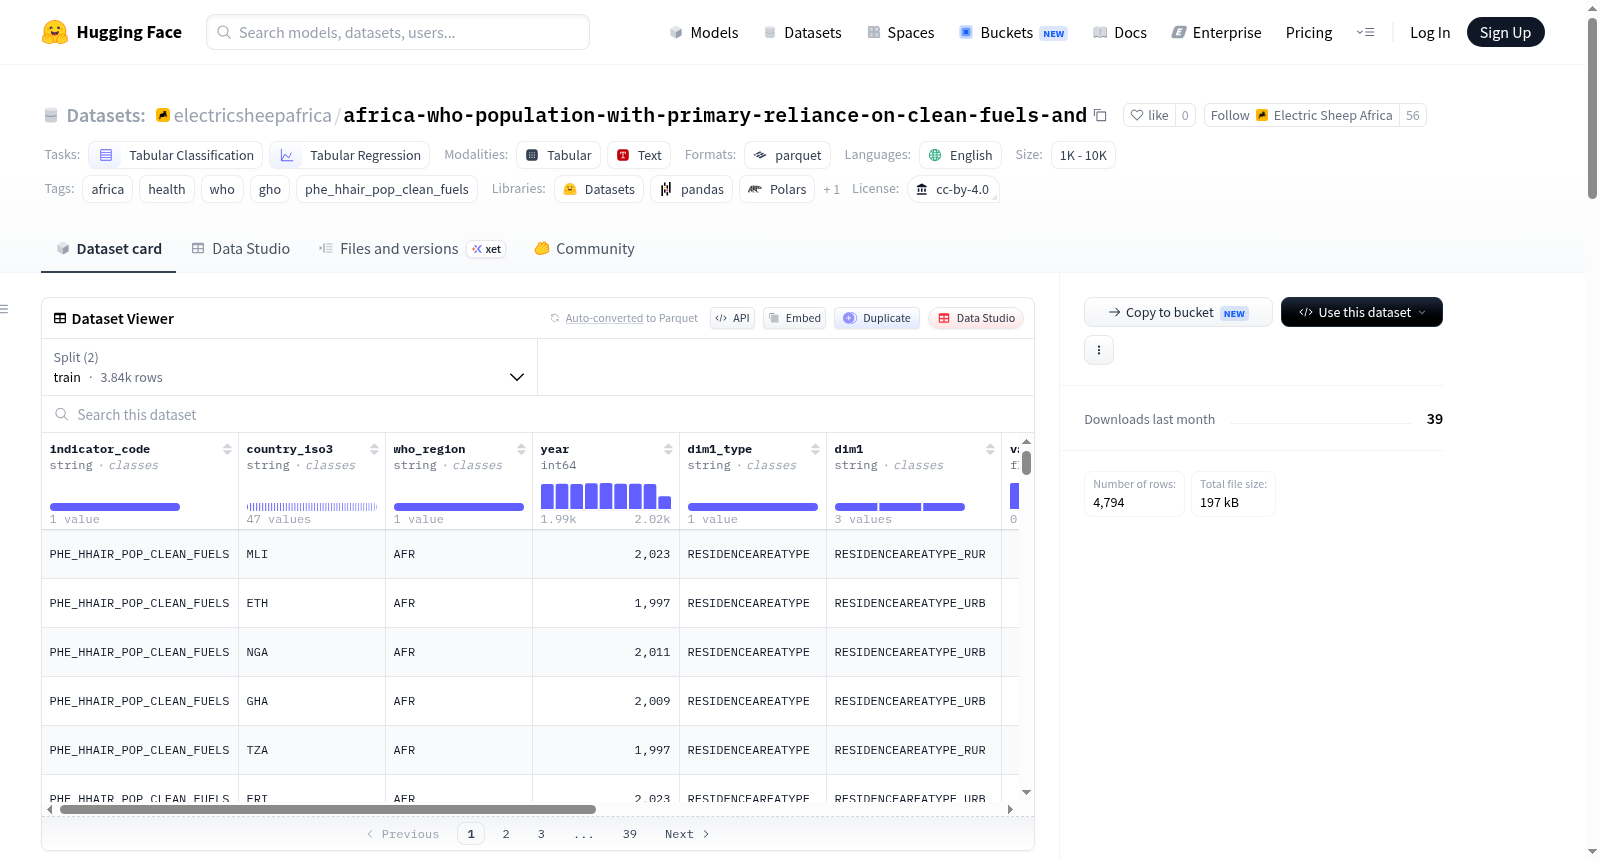
Task: Click the Embed button
Action: tap(794, 318)
